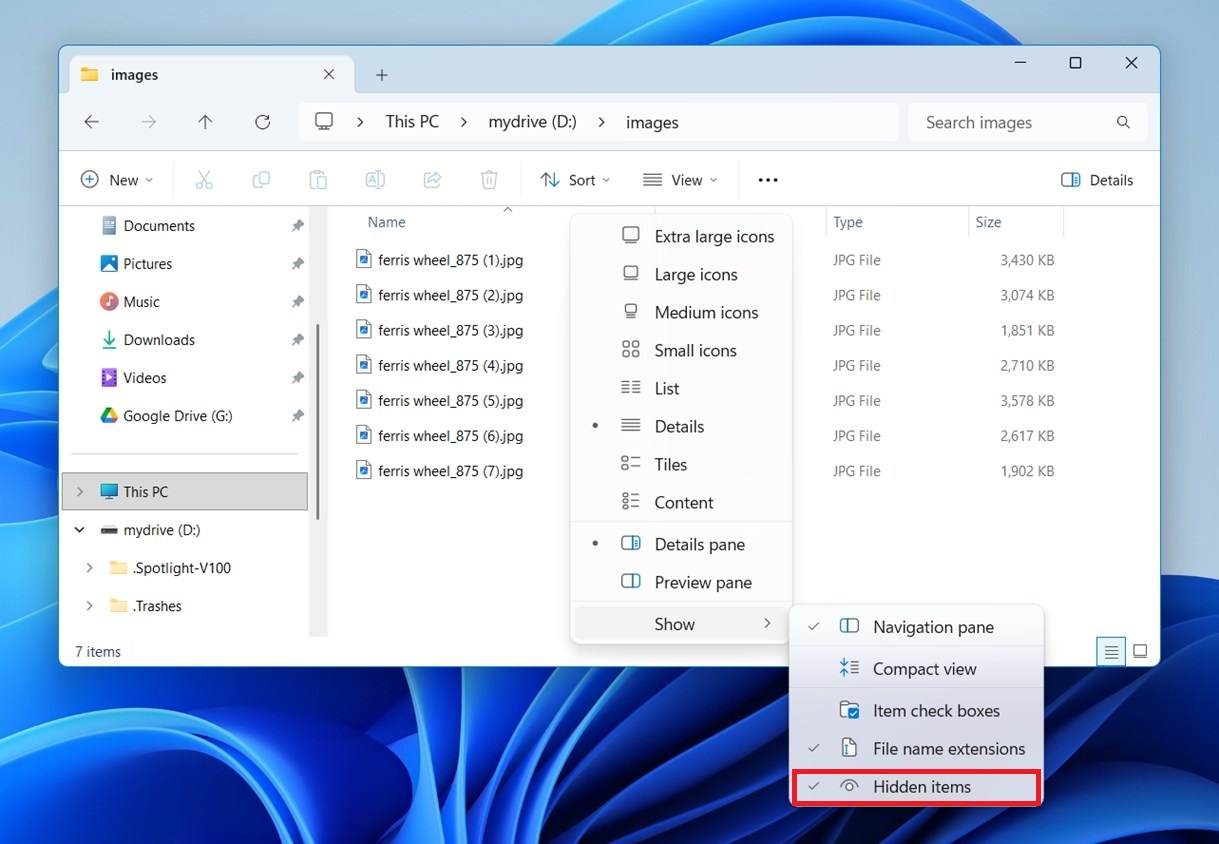This screenshot has height=844, width=1219.
Task: Switch to details view icon in status bar
Action: pos(1110,652)
